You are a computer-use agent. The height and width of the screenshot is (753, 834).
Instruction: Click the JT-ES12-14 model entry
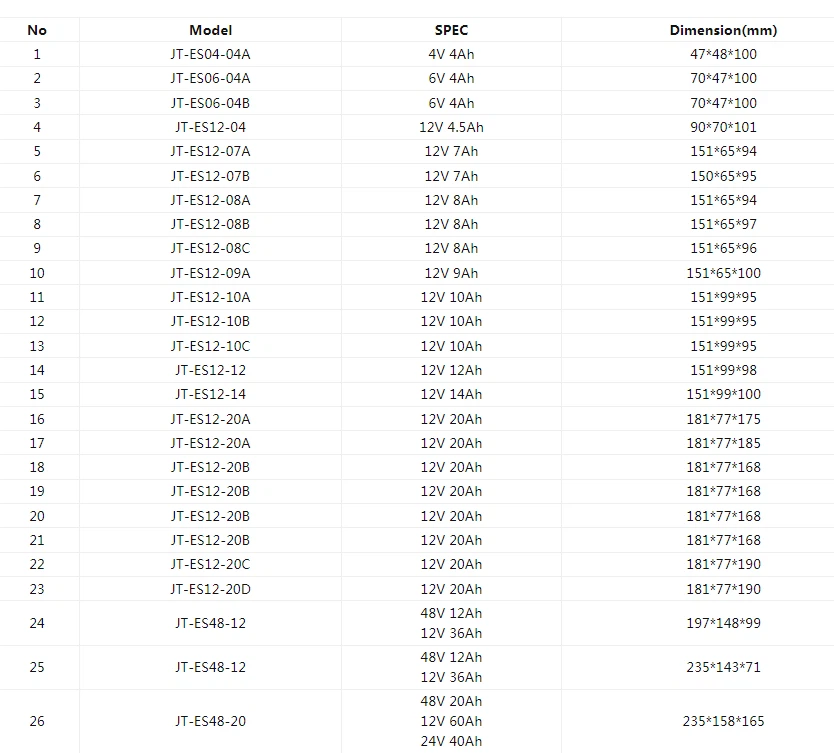click(210, 394)
